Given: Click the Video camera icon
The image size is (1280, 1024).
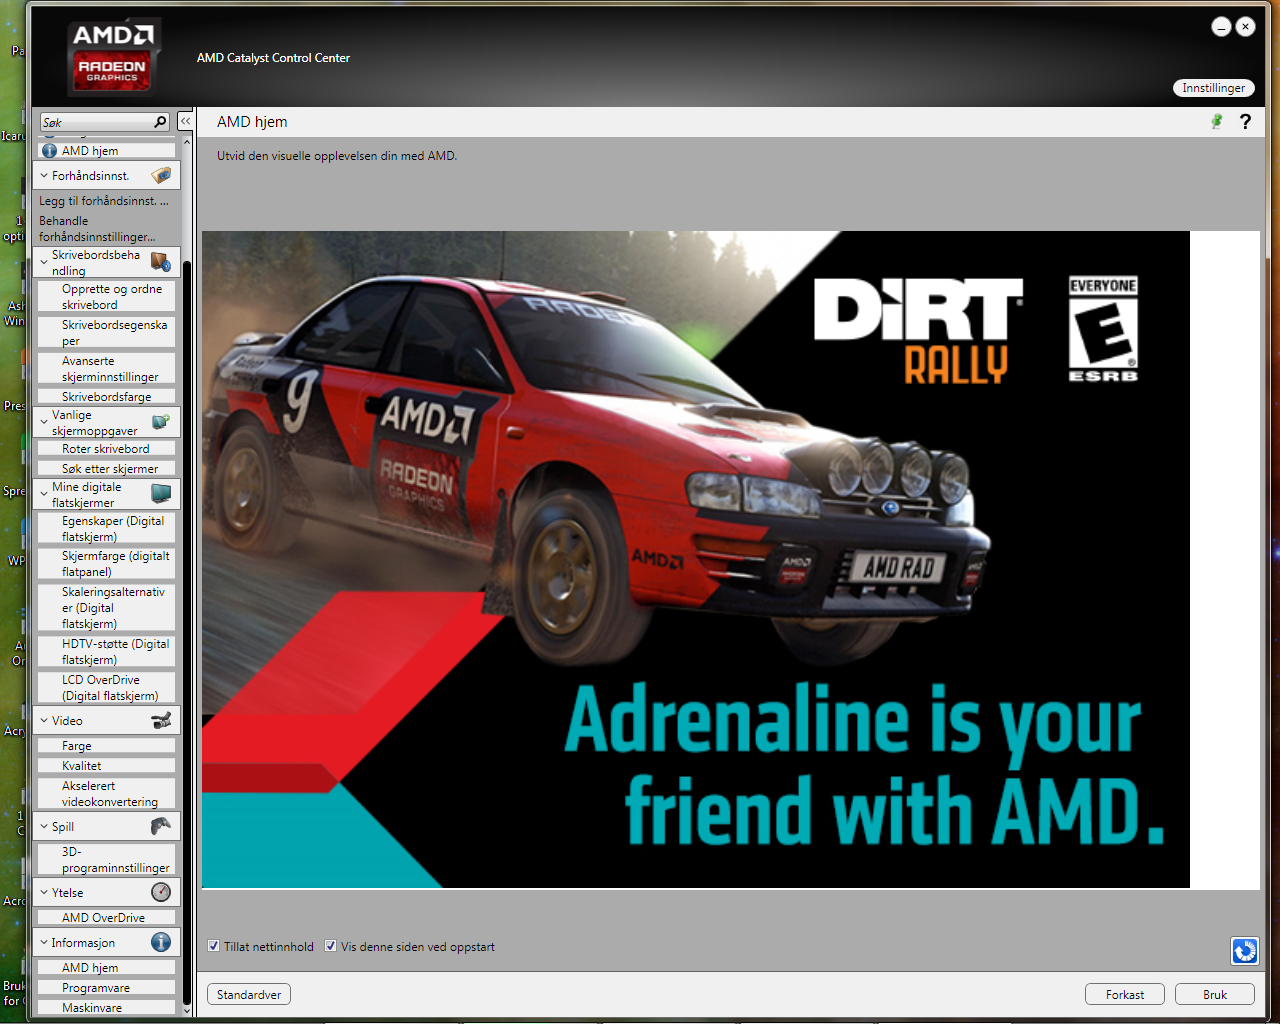Looking at the screenshot, I should point(161,720).
